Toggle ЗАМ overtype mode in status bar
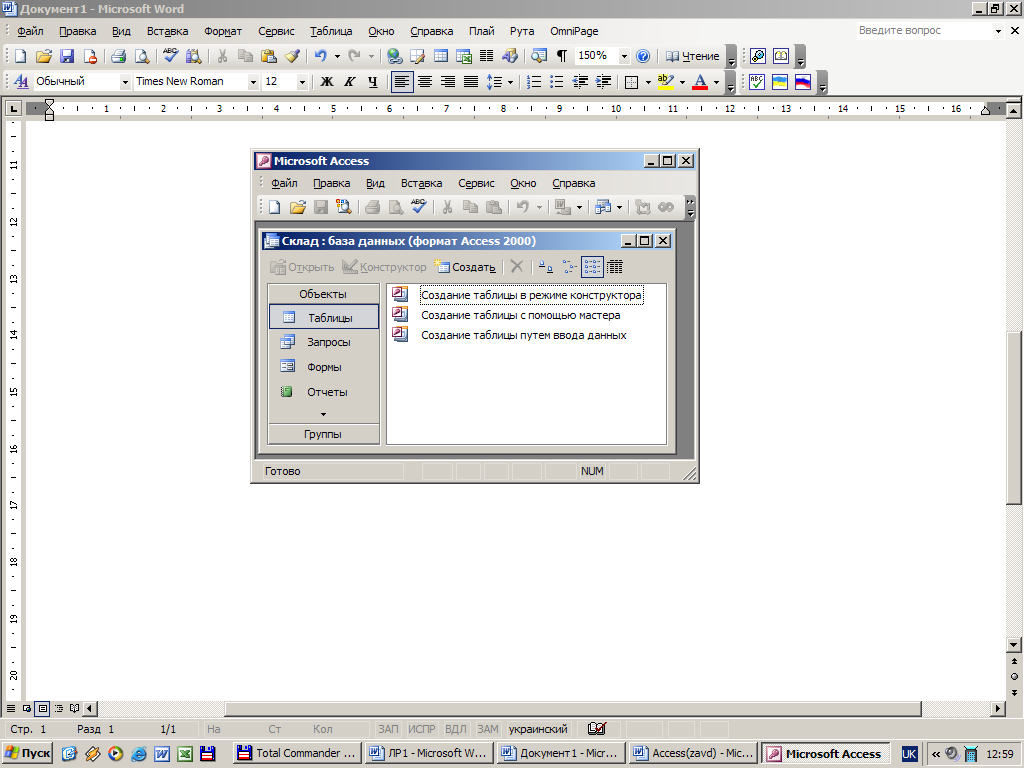The image size is (1024, 768). (487, 729)
